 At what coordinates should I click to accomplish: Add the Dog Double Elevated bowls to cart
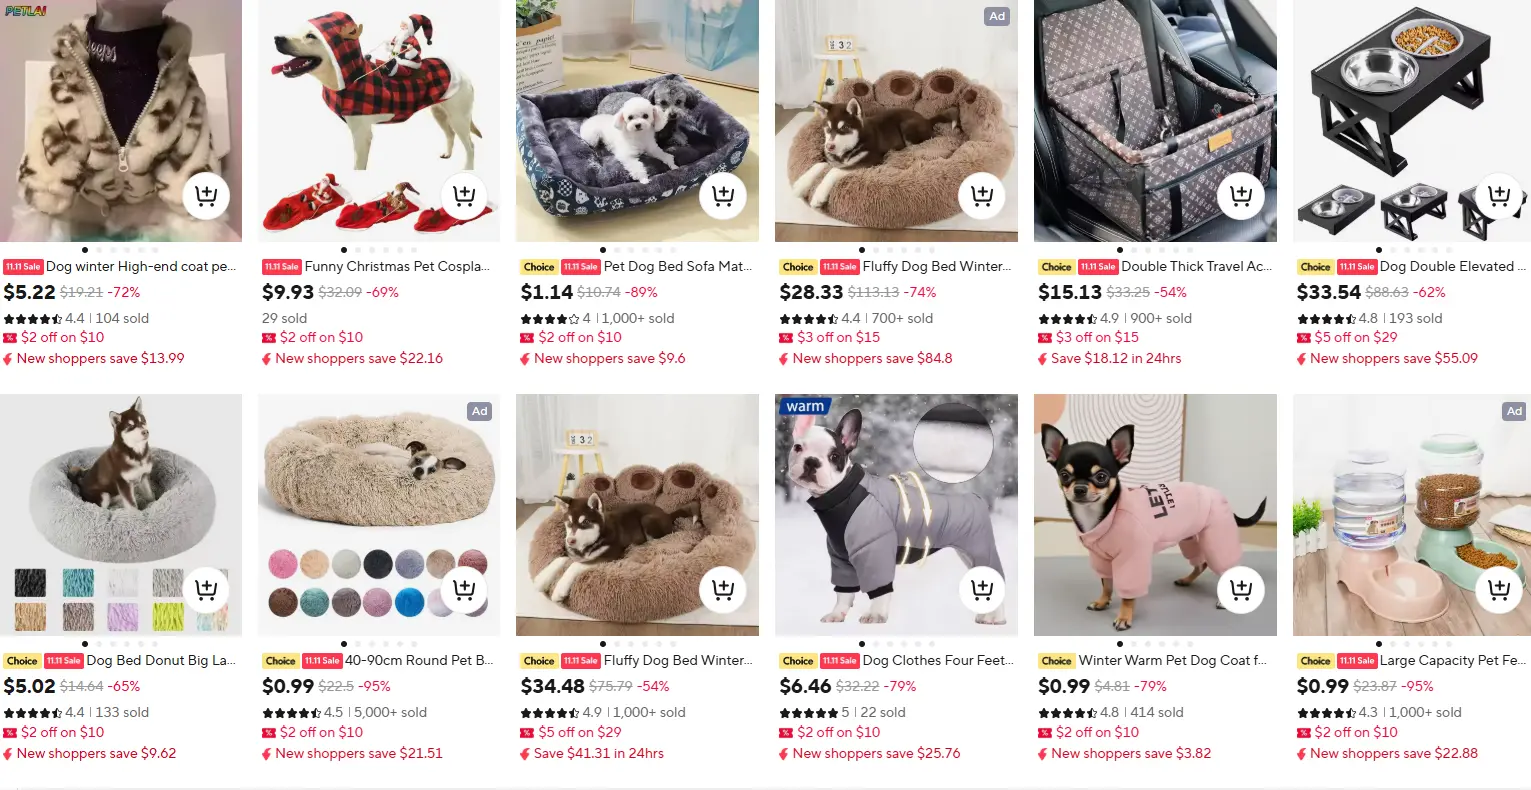point(1498,196)
